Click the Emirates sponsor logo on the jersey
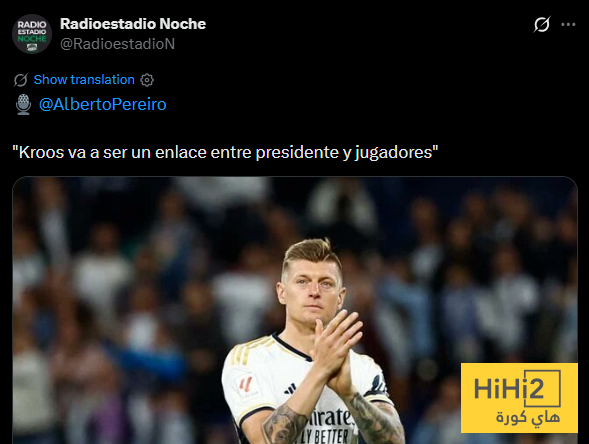589x444 pixels. pyautogui.click(x=330, y=418)
